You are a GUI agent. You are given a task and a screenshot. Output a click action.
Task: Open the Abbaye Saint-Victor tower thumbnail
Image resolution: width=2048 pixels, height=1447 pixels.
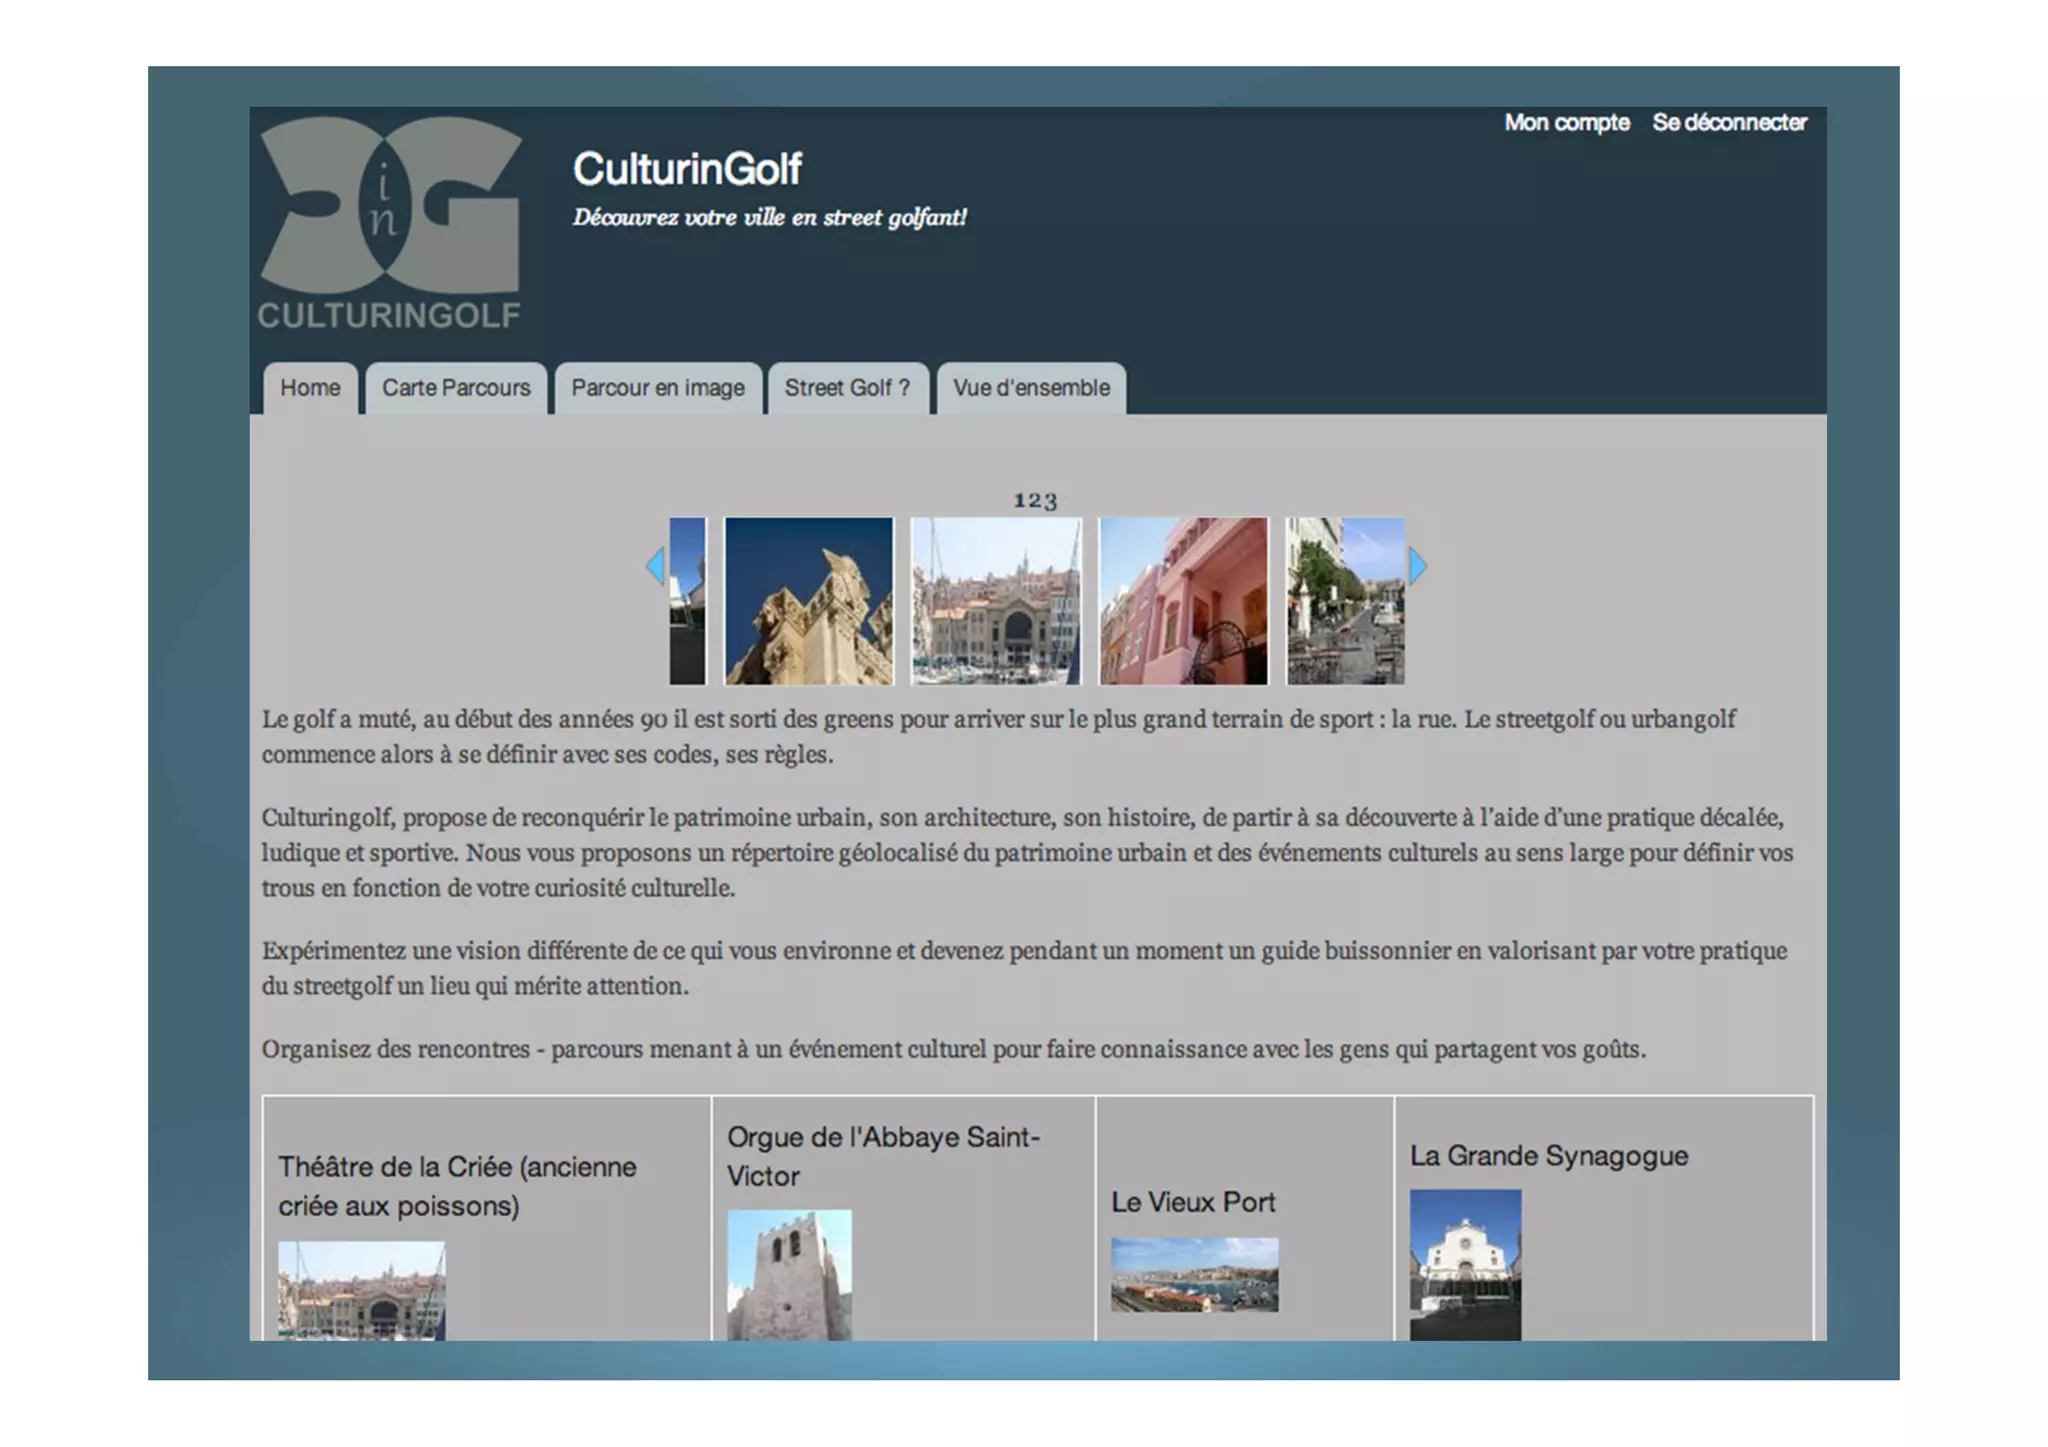pyautogui.click(x=789, y=1275)
